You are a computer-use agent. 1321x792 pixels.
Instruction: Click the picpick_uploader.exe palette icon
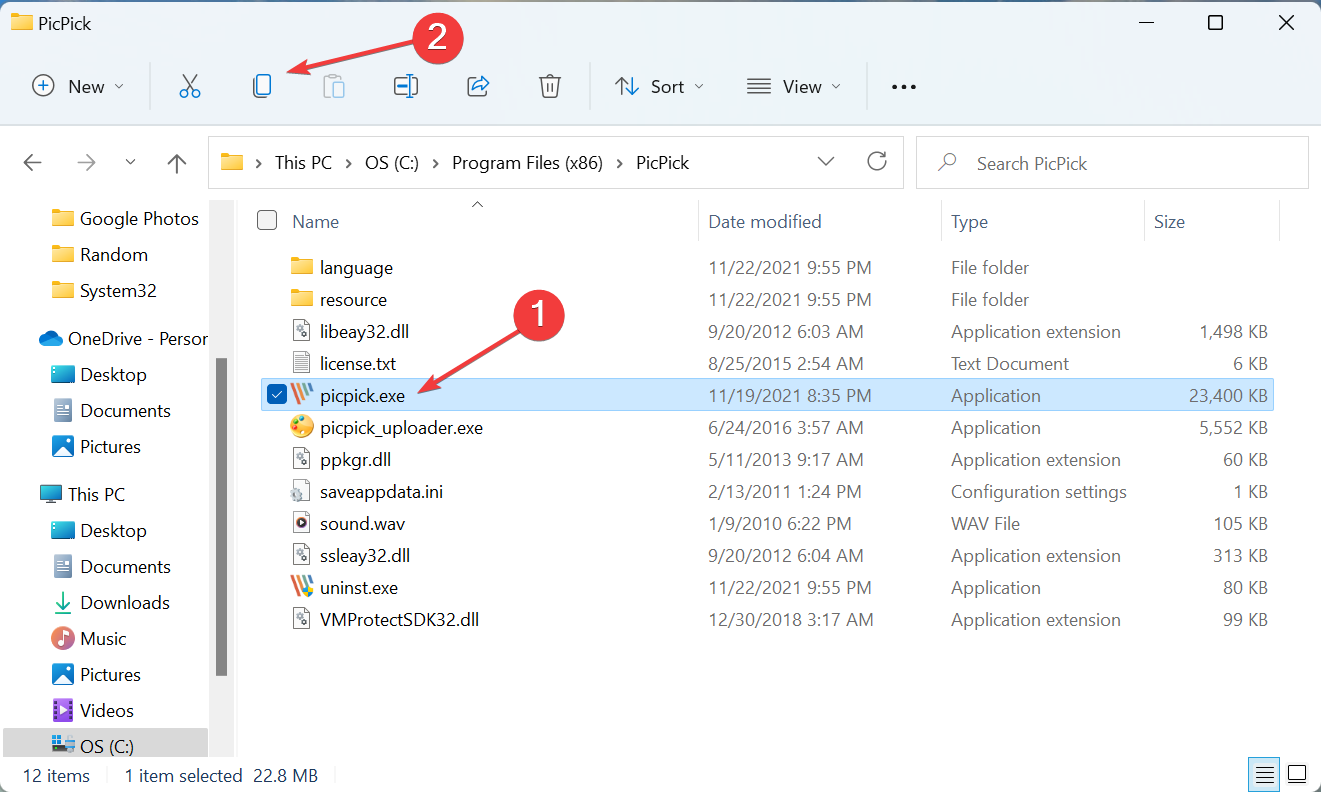pos(301,427)
